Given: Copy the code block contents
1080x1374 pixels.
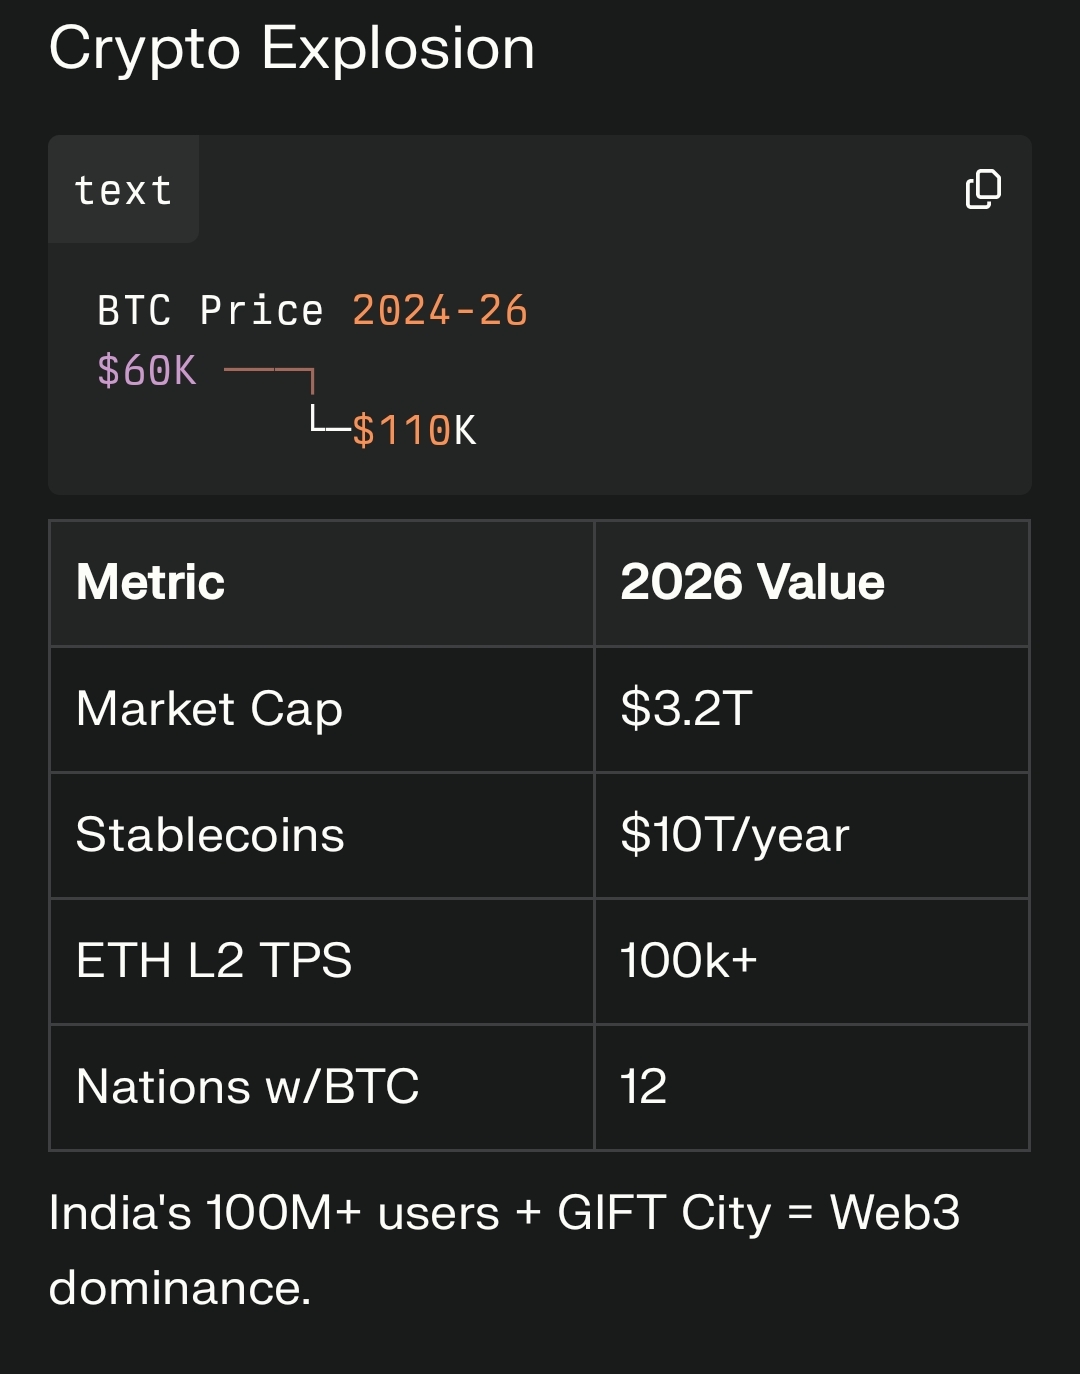Looking at the screenshot, I should (x=983, y=189).
